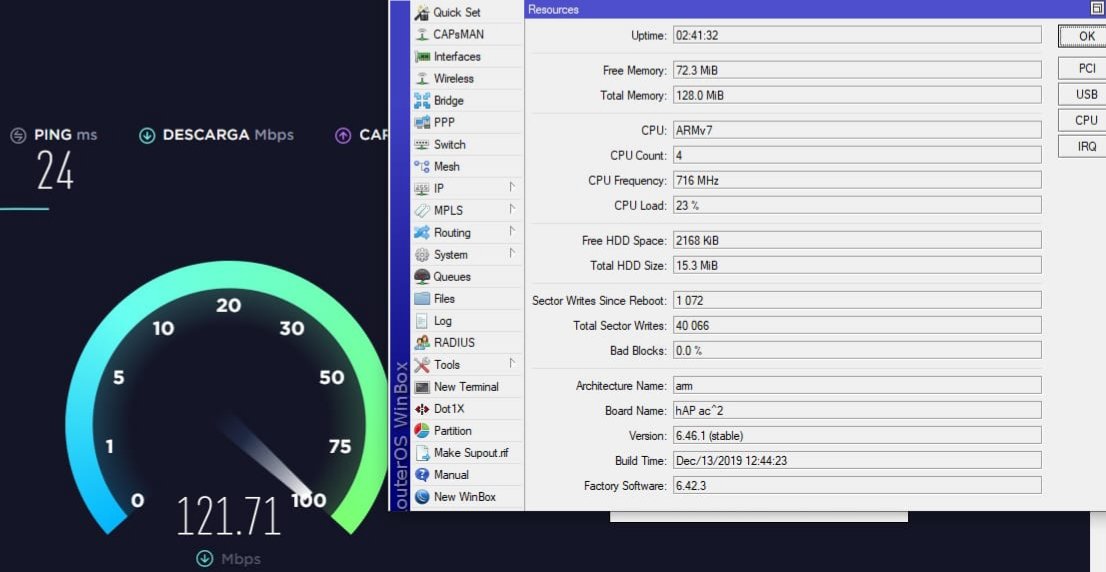The image size is (1106, 572).
Task: Click the Architecture Name field arm
Action: [x=857, y=385]
